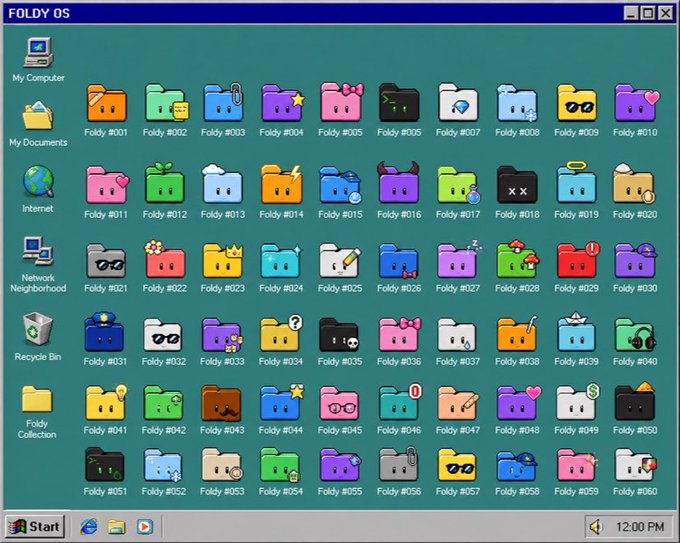Select the black Foldy #050
This screenshot has width=680, height=543.
(x=635, y=402)
